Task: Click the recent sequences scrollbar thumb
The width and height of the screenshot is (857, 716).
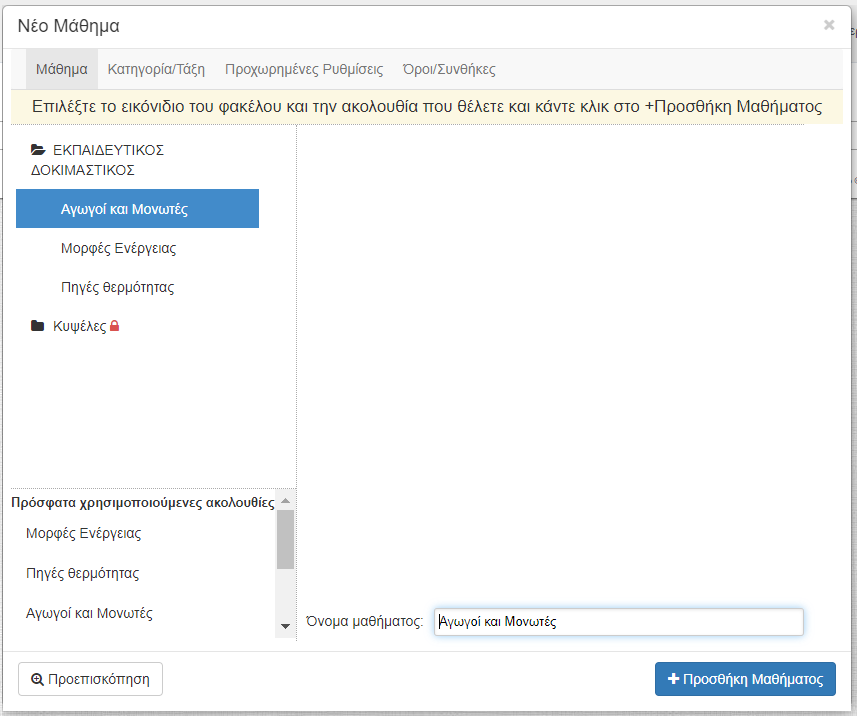Action: (285, 539)
